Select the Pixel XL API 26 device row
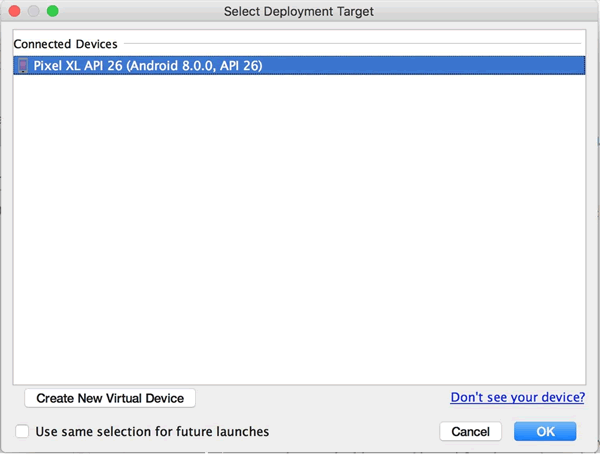This screenshot has width=600, height=454. click(299, 65)
